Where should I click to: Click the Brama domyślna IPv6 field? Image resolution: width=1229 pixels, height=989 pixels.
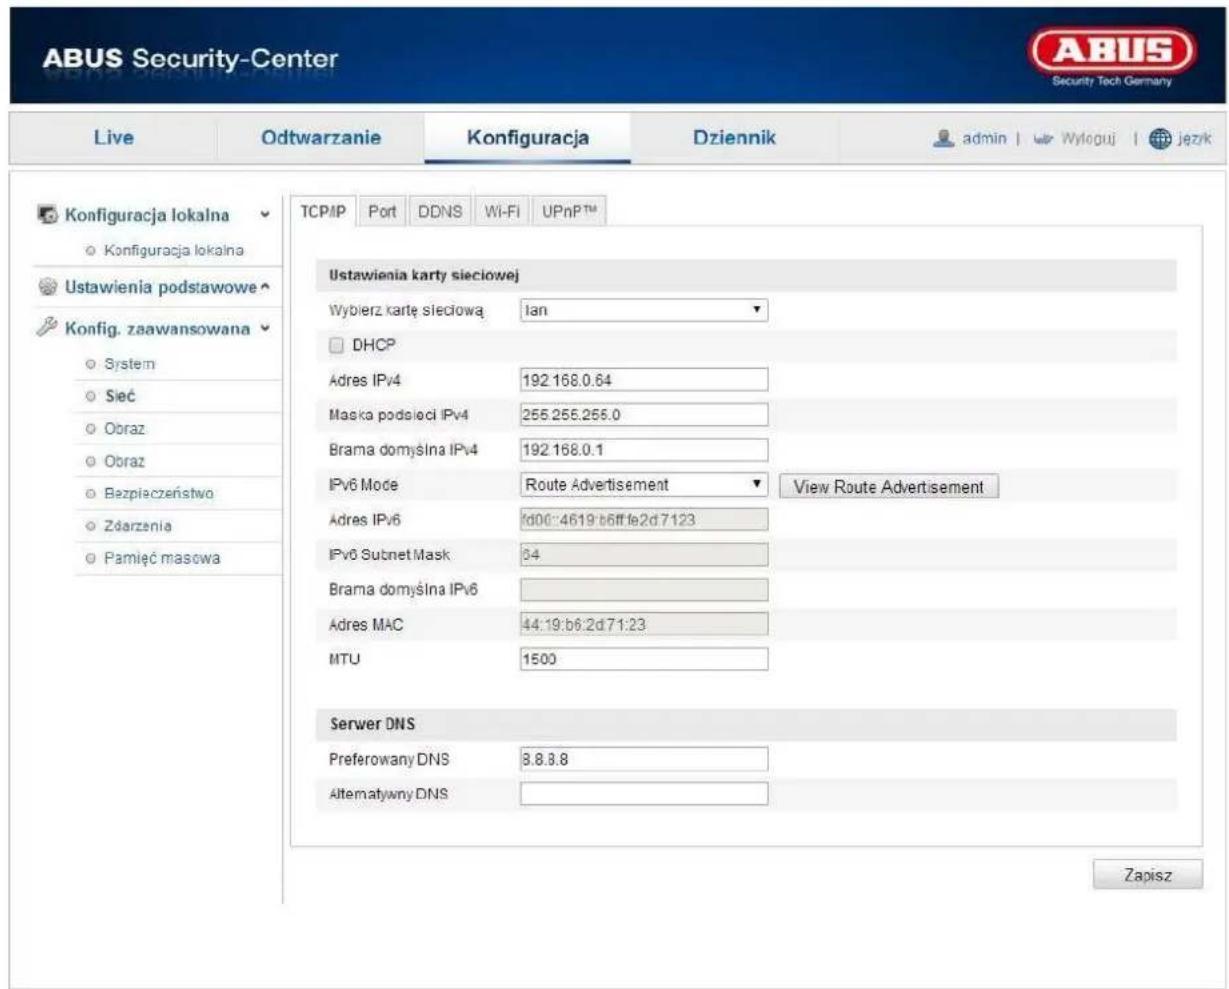(x=644, y=589)
